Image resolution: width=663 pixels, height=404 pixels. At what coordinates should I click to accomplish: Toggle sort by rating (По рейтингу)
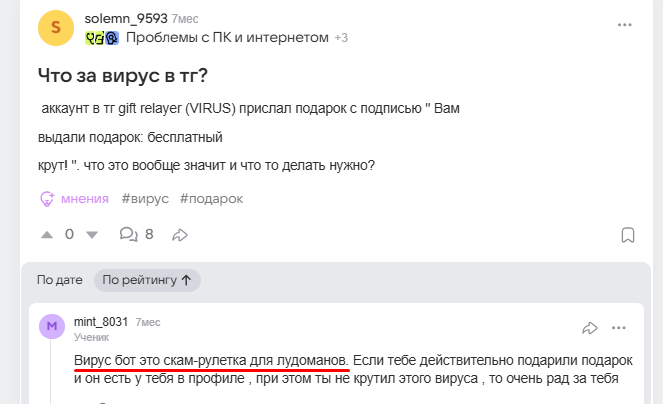(147, 280)
